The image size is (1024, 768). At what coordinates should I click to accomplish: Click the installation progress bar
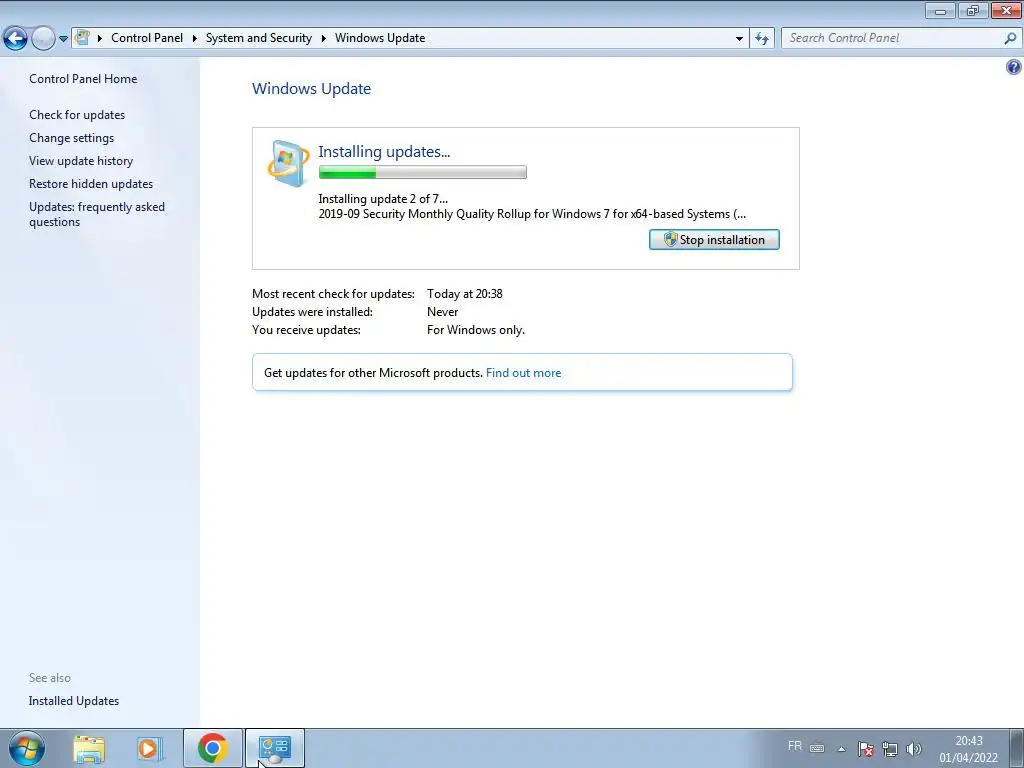click(x=423, y=172)
